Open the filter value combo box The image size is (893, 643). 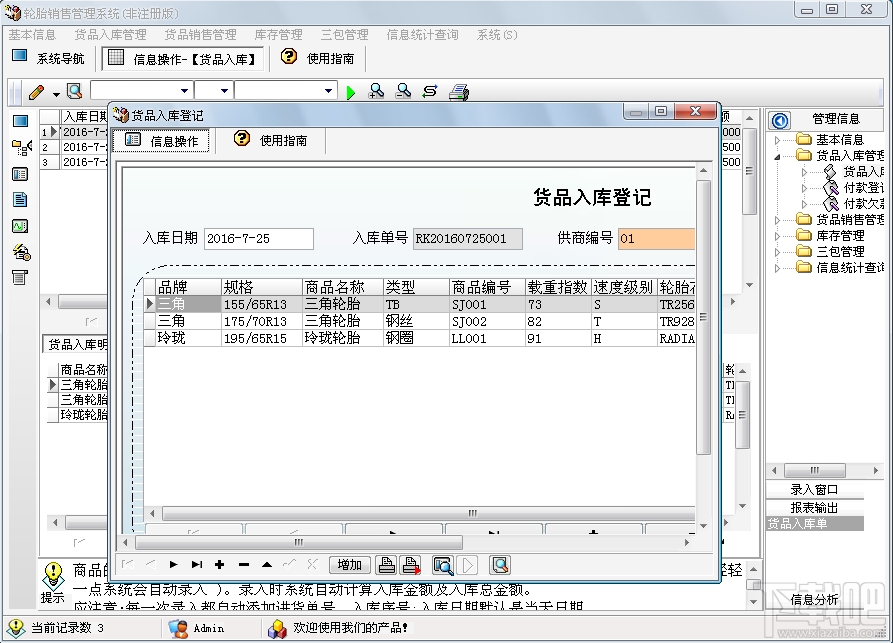coord(285,91)
